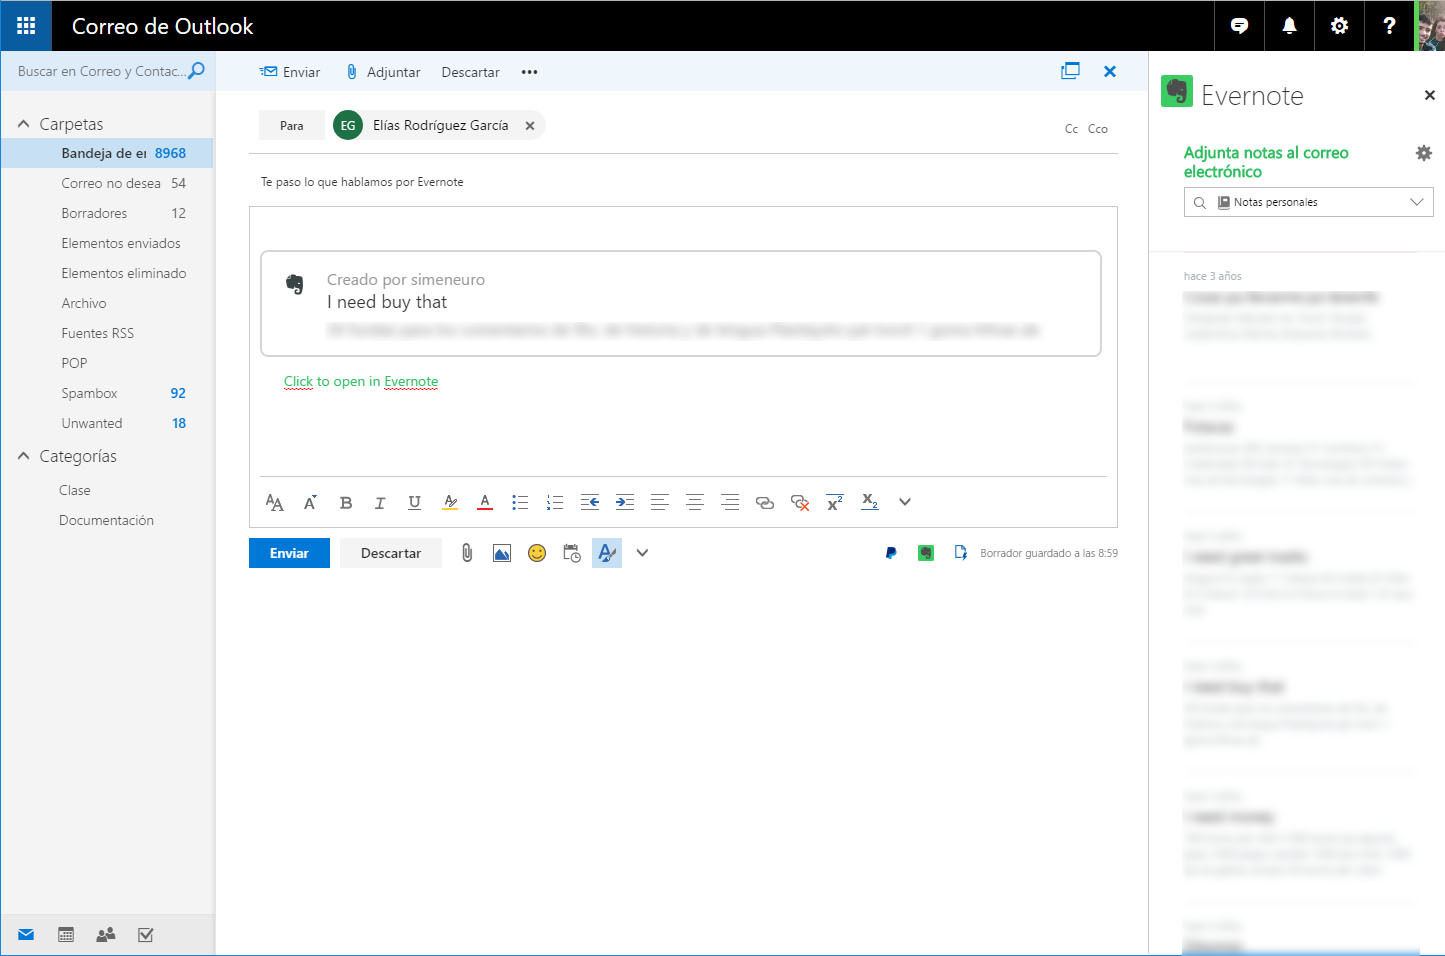Remove recipient Elías Rodríguez García
Viewport: 1445px width, 956px height.
(530, 126)
